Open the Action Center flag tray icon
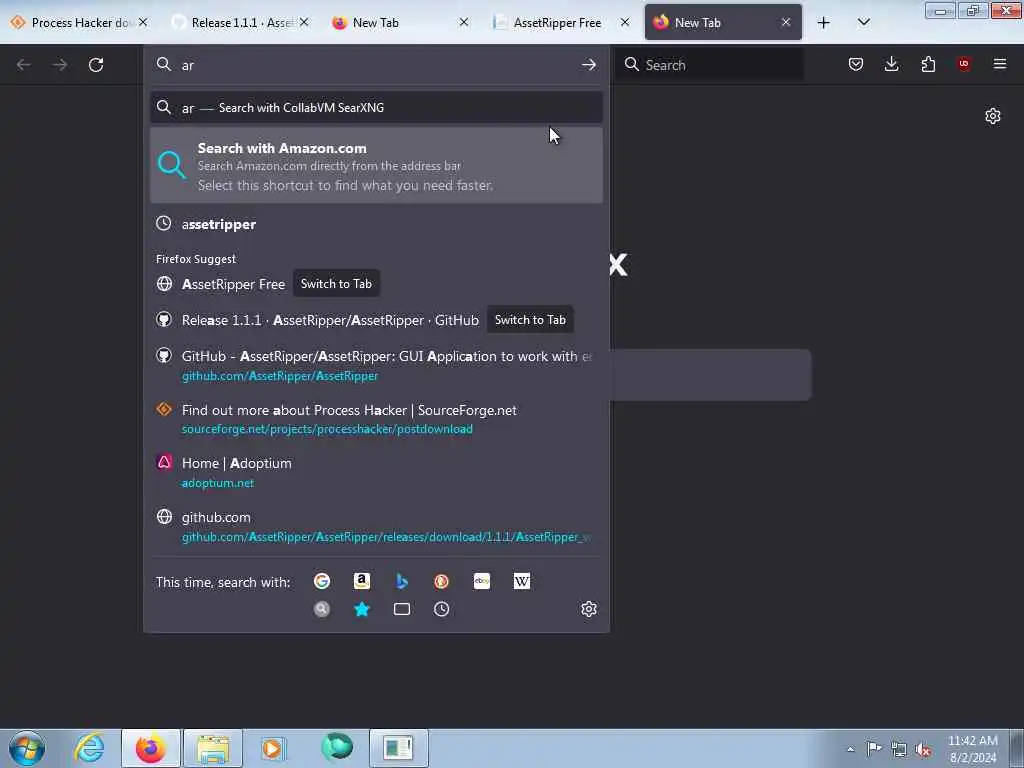This screenshot has width=1024, height=768. [874, 748]
